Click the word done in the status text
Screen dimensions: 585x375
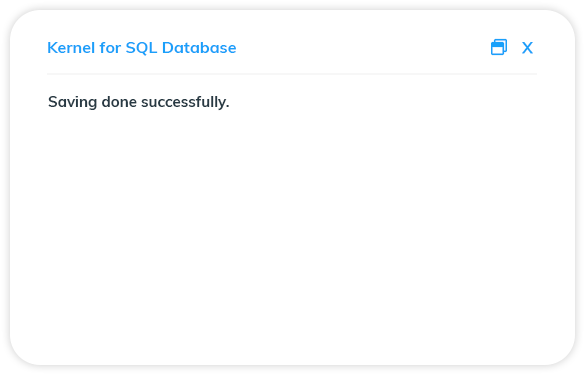click(x=119, y=102)
